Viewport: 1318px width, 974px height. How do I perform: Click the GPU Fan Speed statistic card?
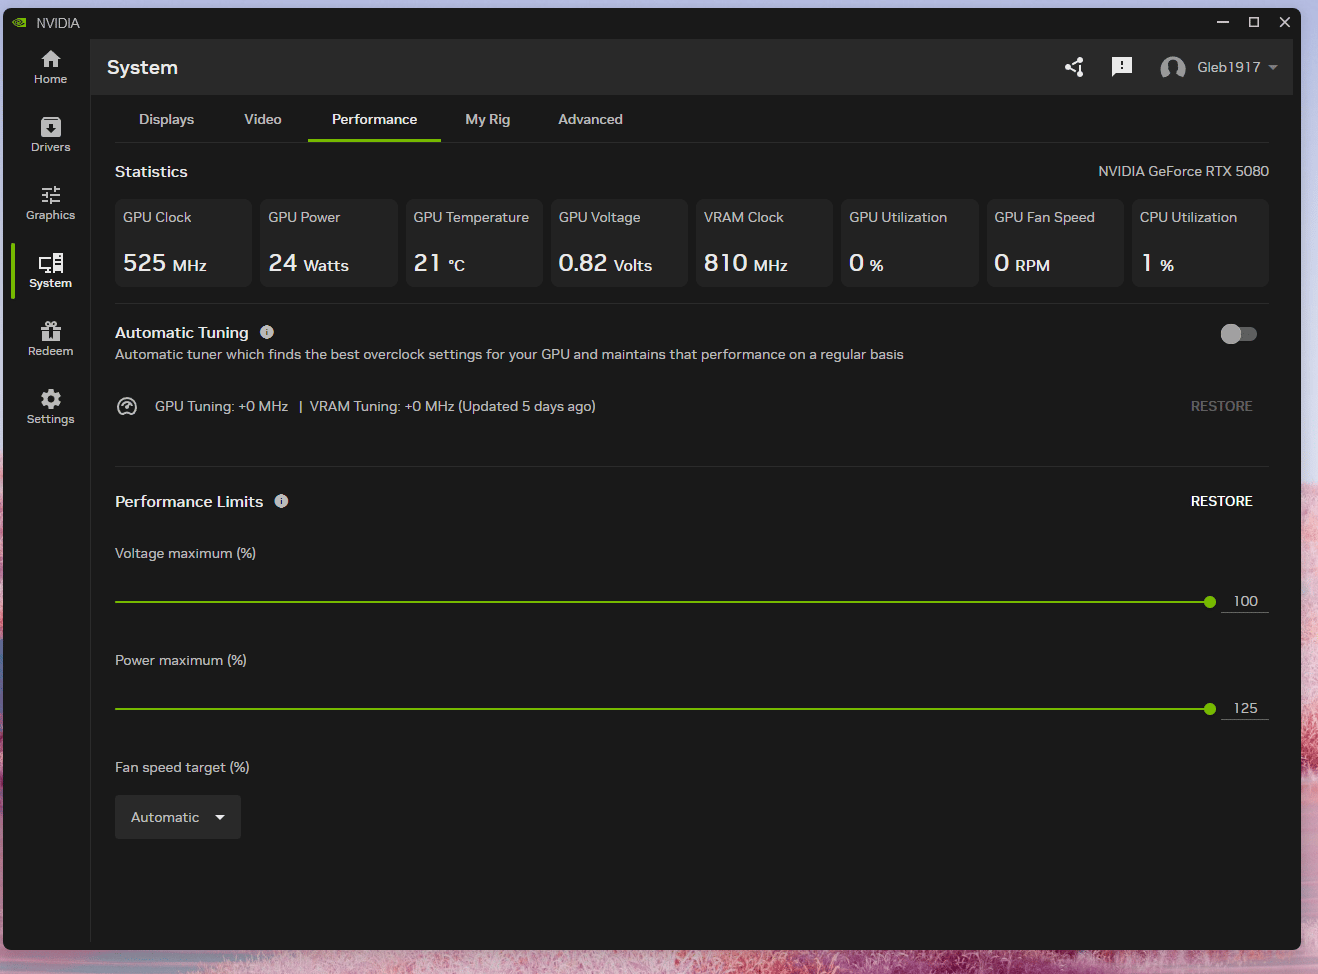(1055, 243)
